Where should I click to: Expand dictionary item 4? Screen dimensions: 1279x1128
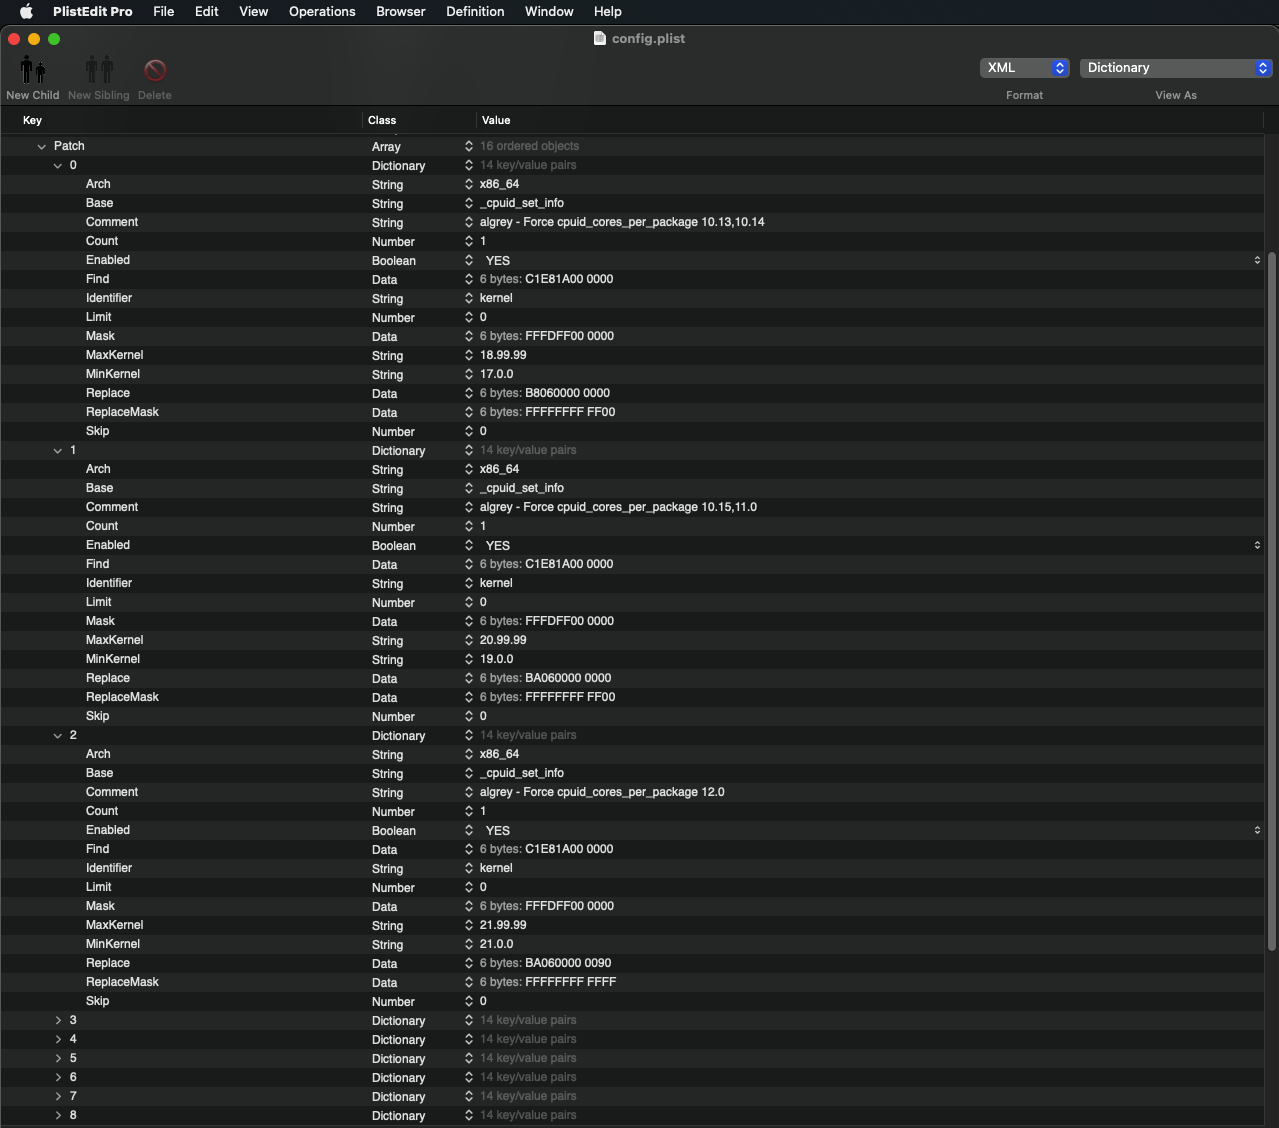click(58, 1039)
